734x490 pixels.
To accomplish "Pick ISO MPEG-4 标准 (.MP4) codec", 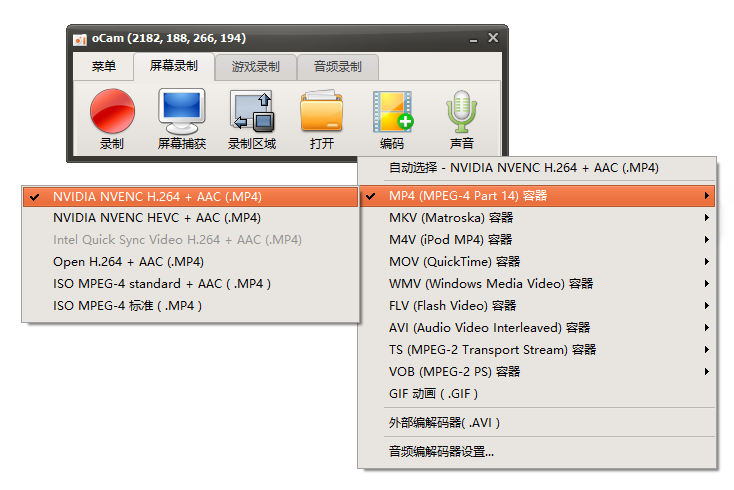I will tap(191, 306).
